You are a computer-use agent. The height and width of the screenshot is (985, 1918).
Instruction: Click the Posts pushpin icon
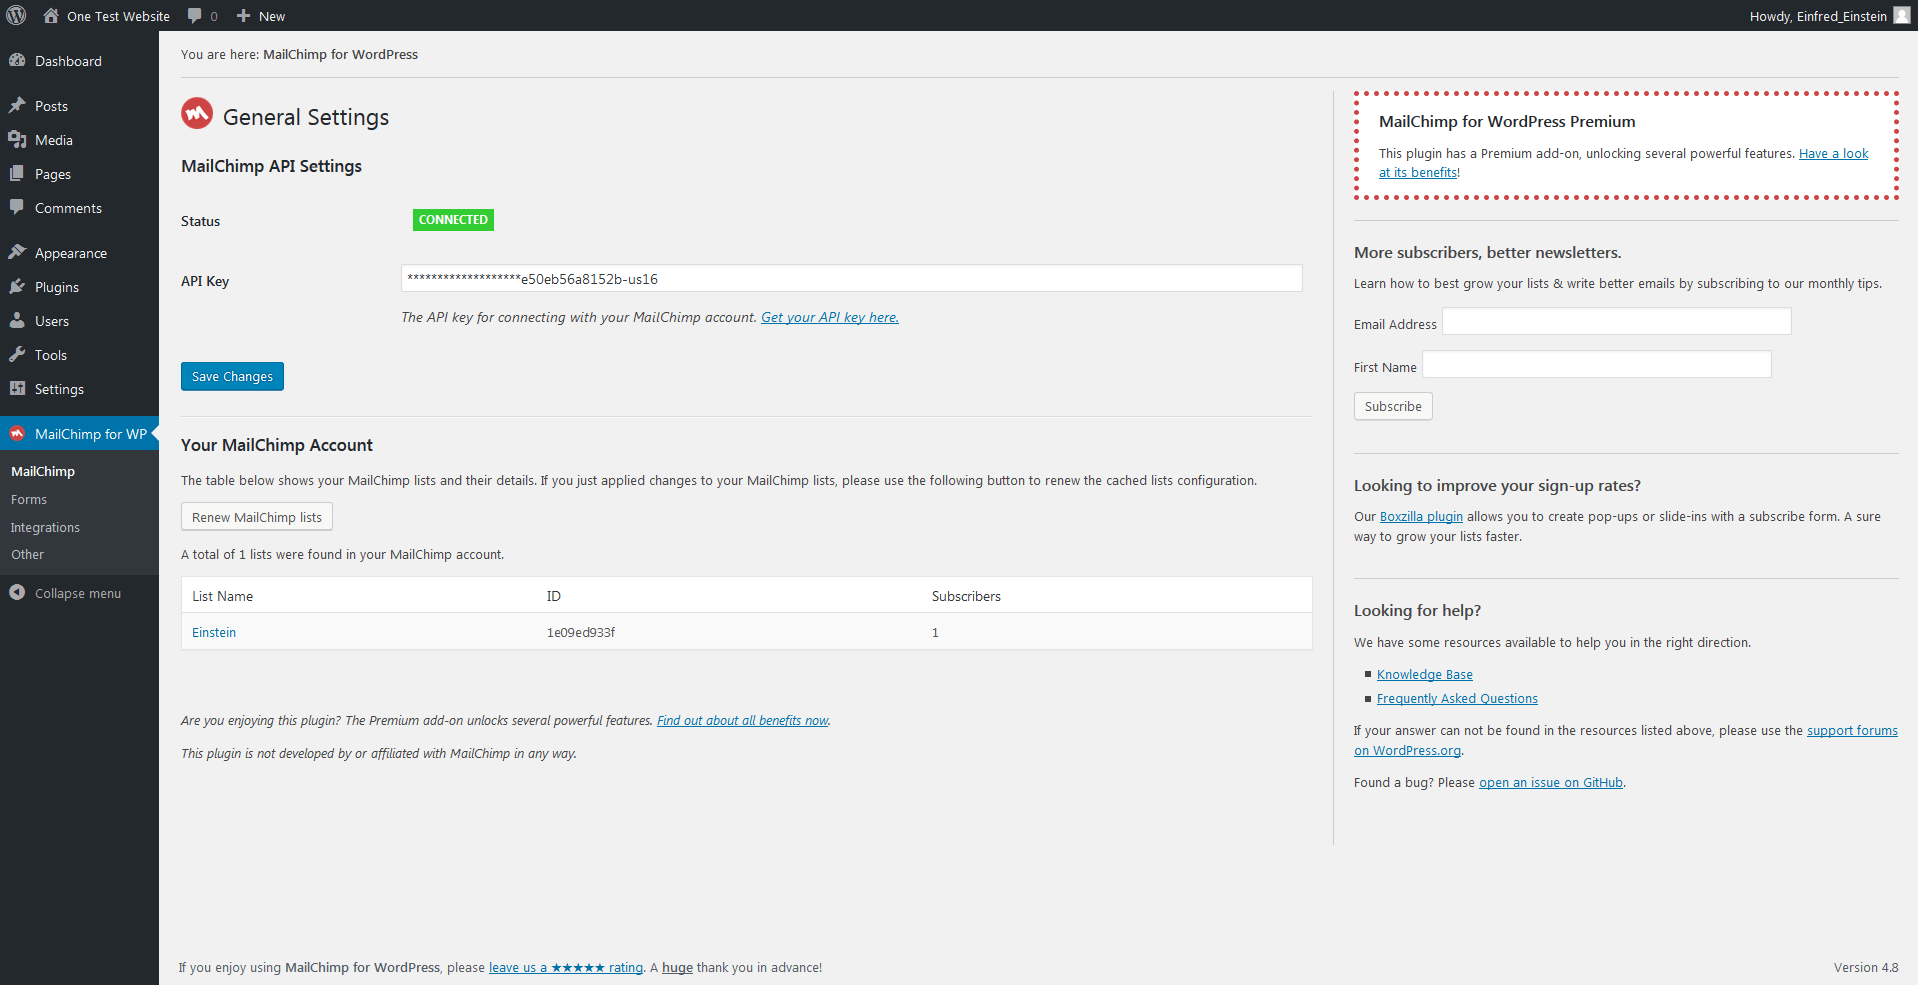click(17, 106)
